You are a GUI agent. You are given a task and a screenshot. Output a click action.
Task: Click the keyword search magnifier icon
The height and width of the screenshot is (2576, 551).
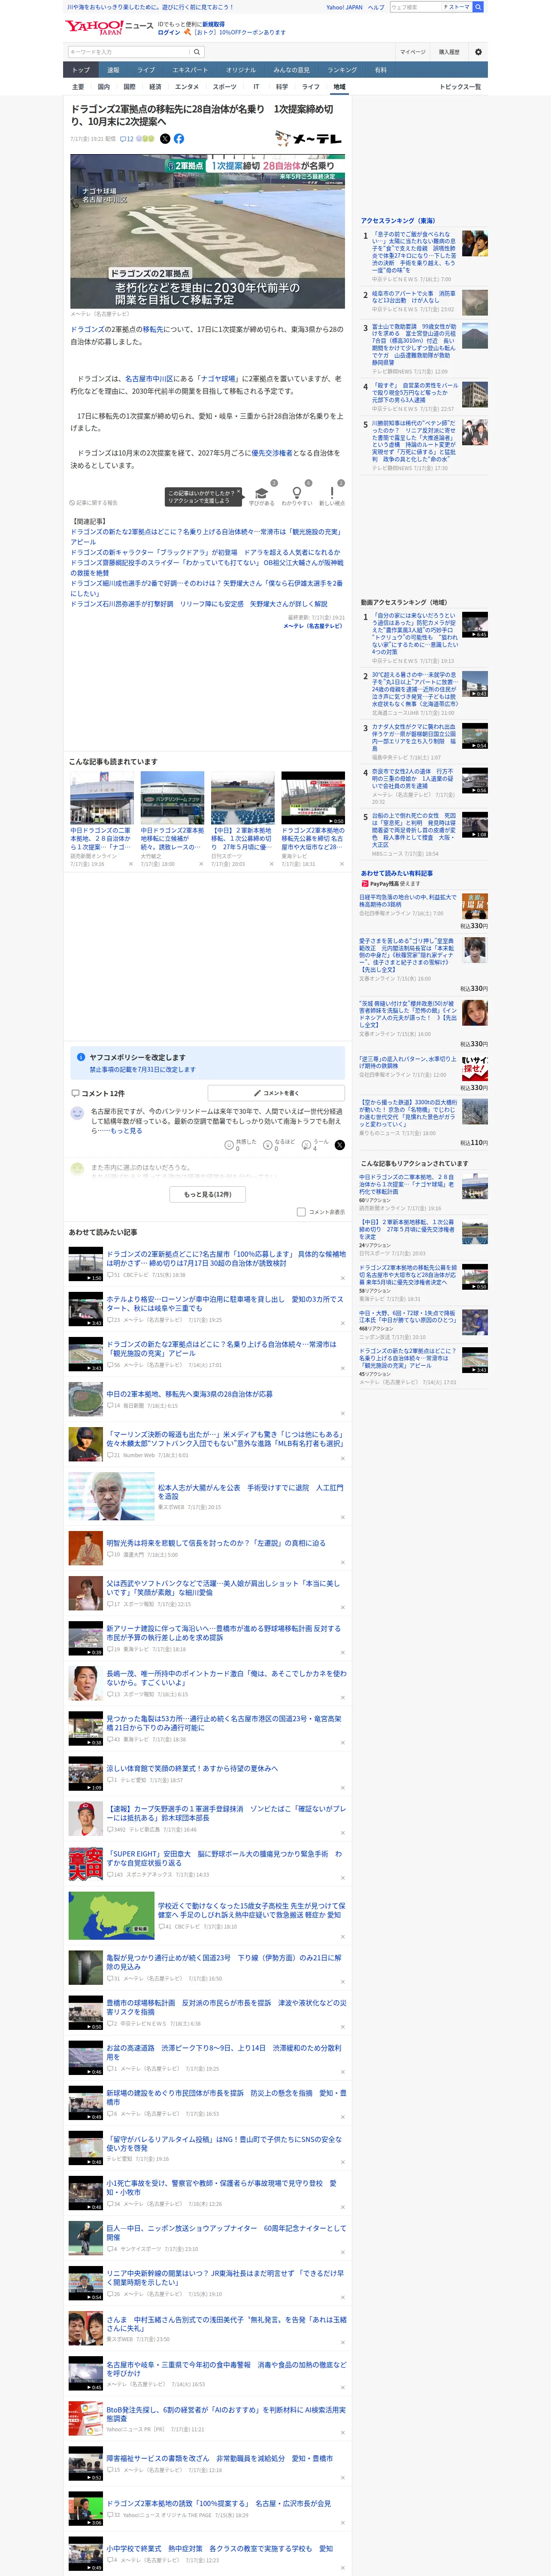click(197, 52)
